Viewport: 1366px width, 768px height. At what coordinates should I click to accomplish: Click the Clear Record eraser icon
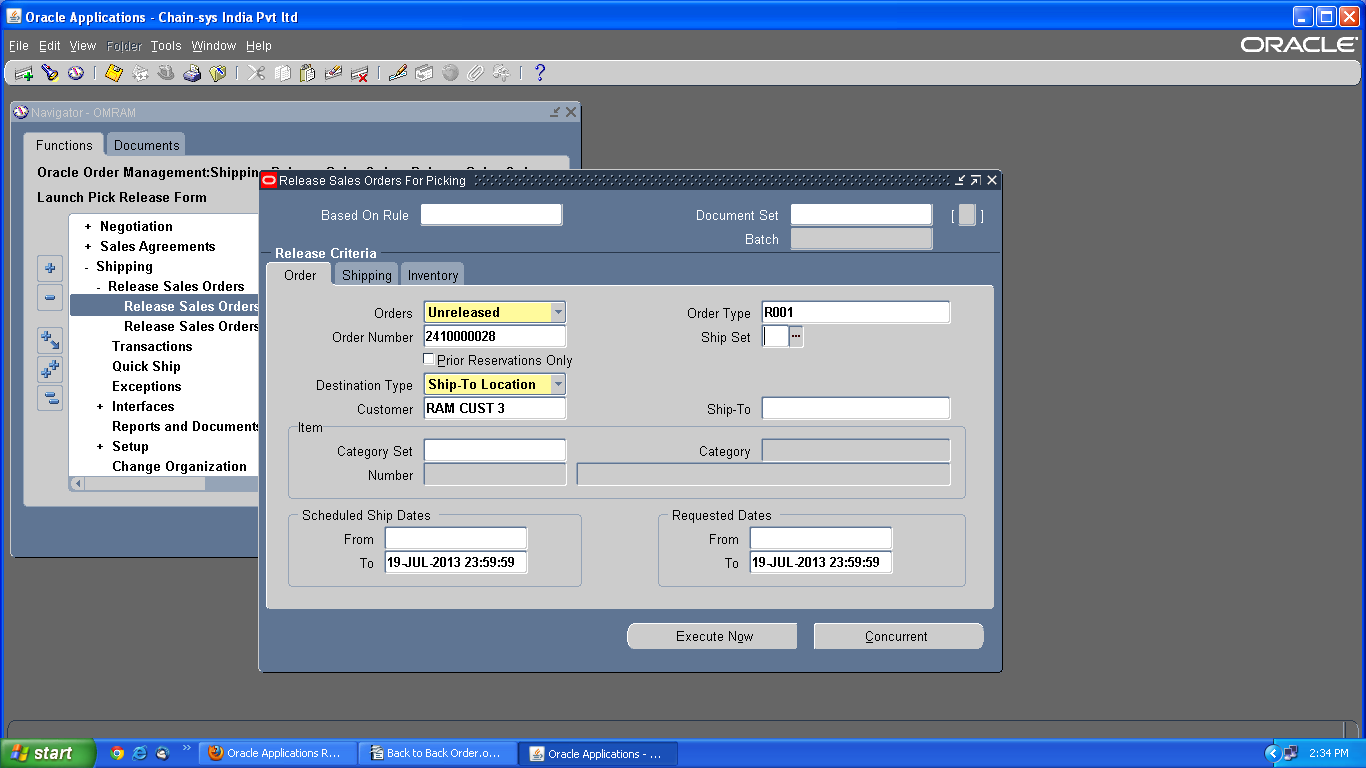click(334, 73)
